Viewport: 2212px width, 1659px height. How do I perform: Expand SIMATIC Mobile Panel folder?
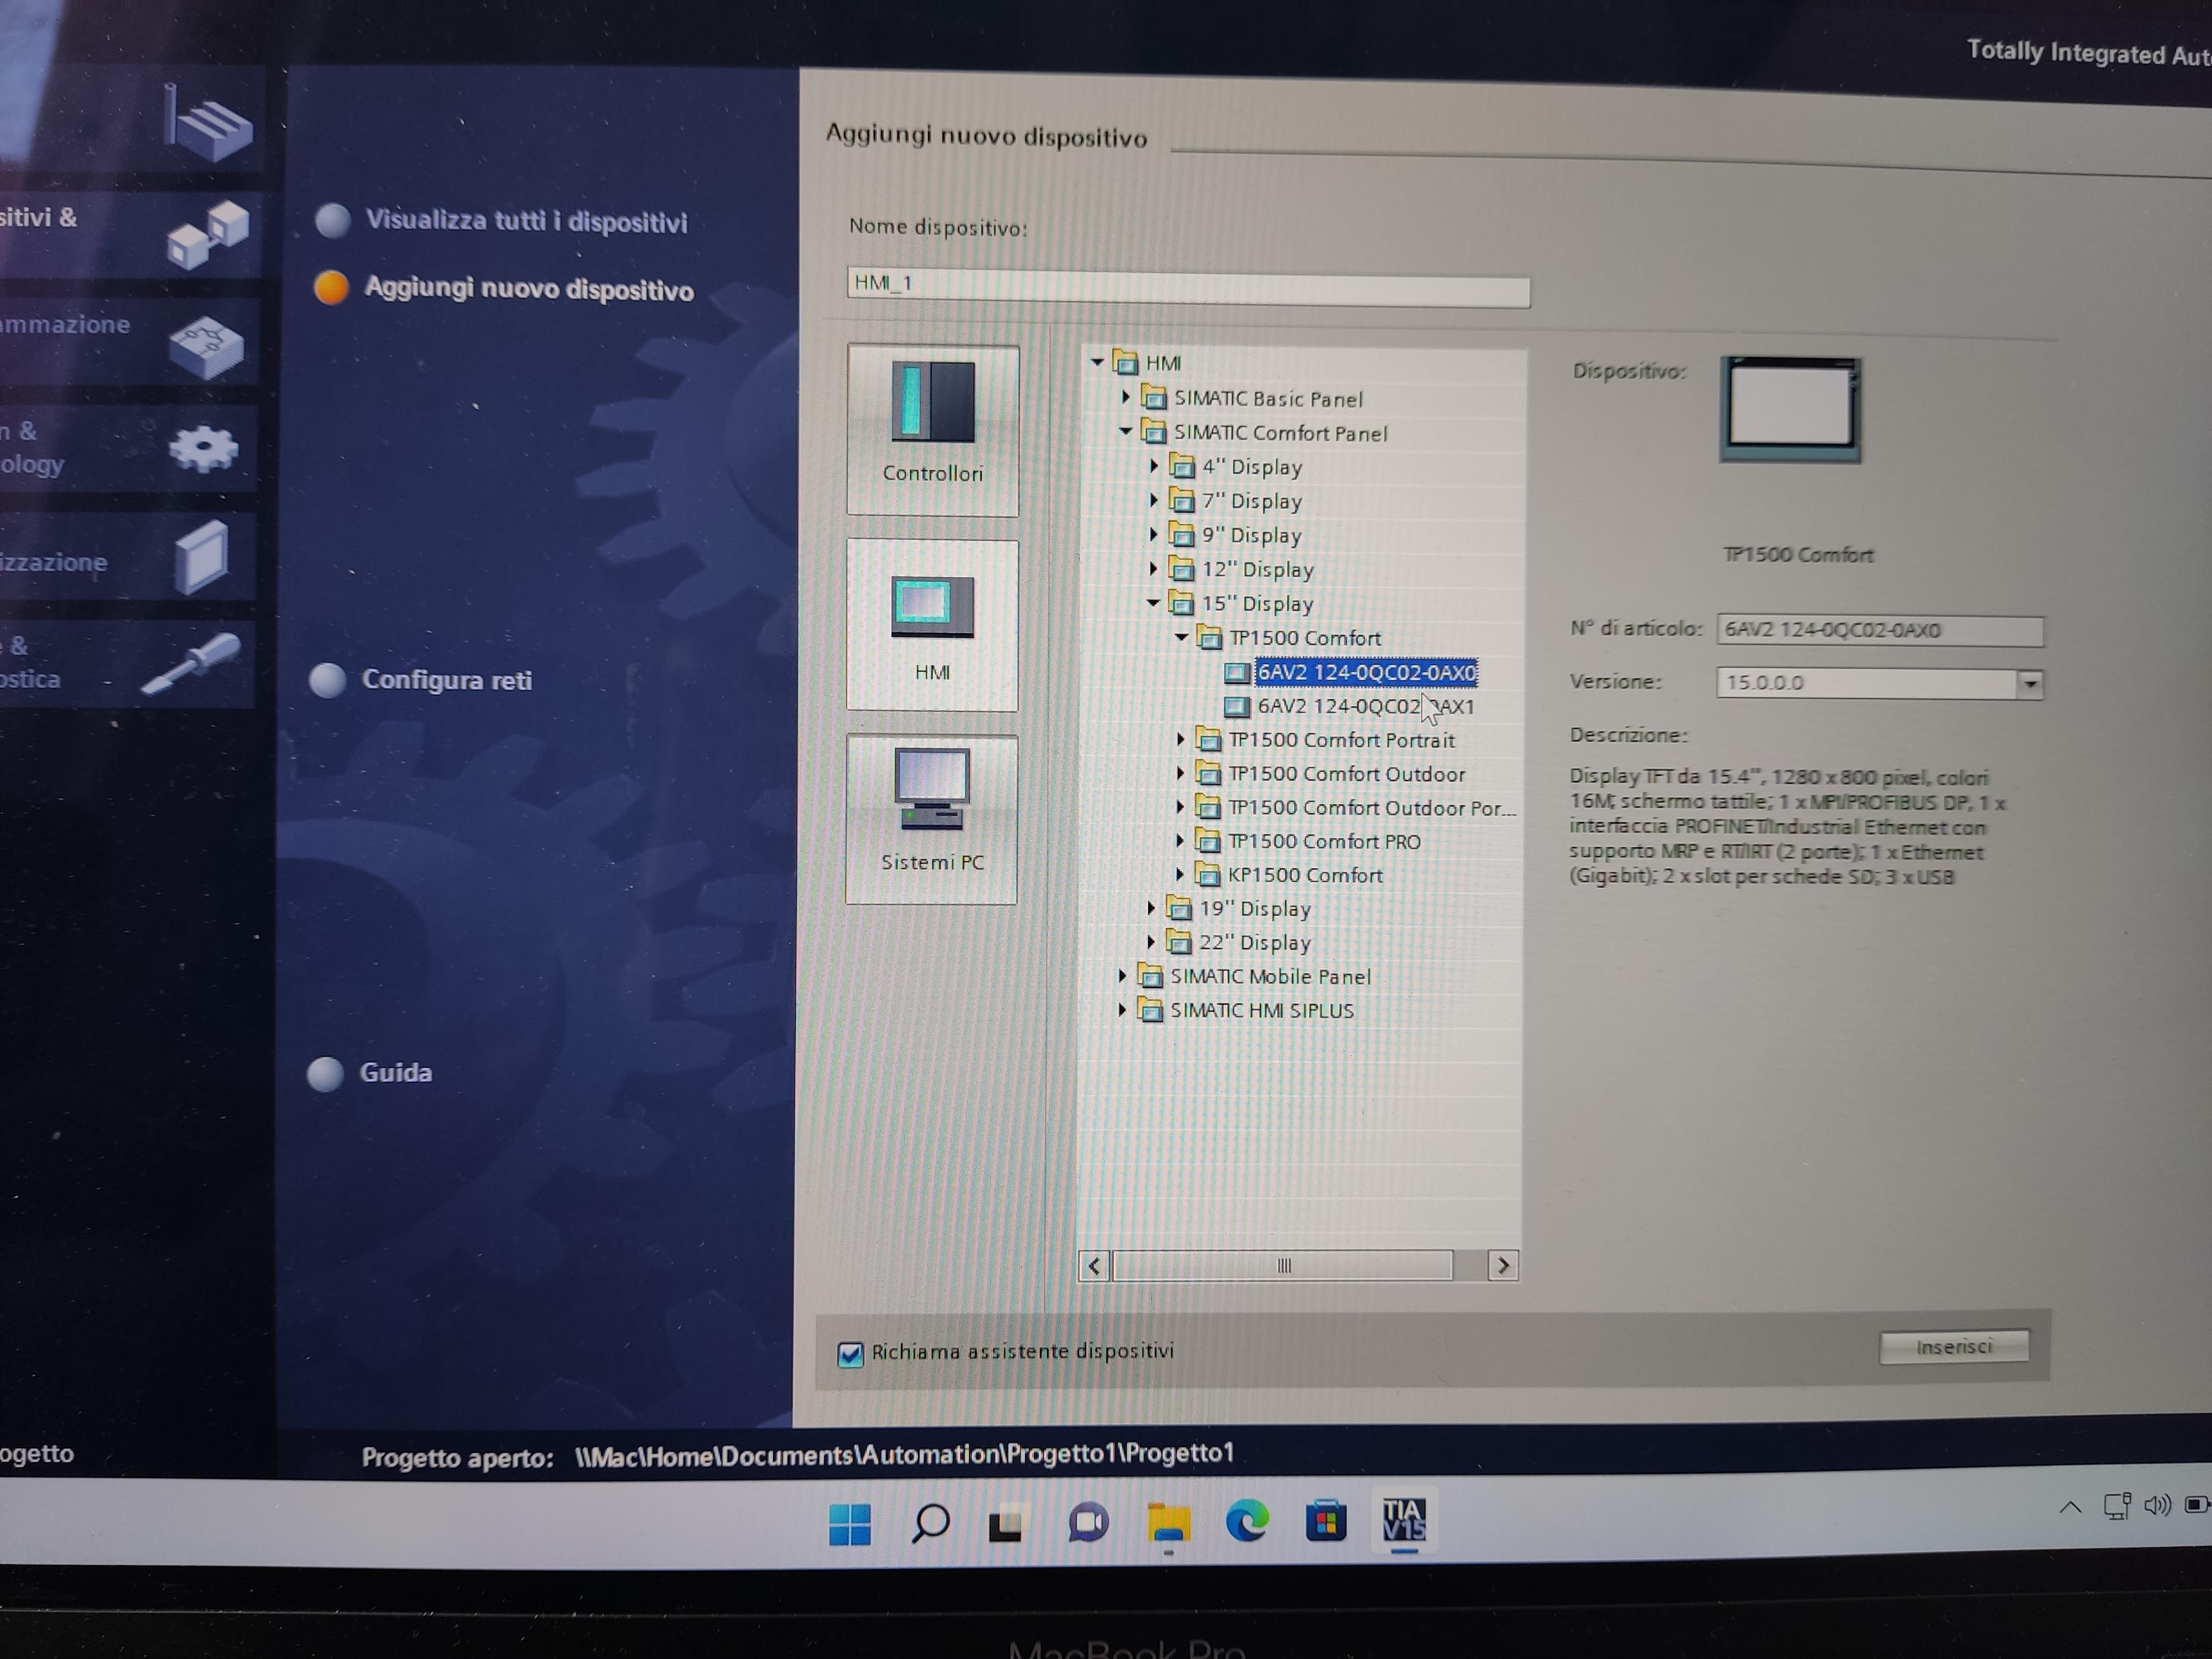pyautogui.click(x=1123, y=976)
